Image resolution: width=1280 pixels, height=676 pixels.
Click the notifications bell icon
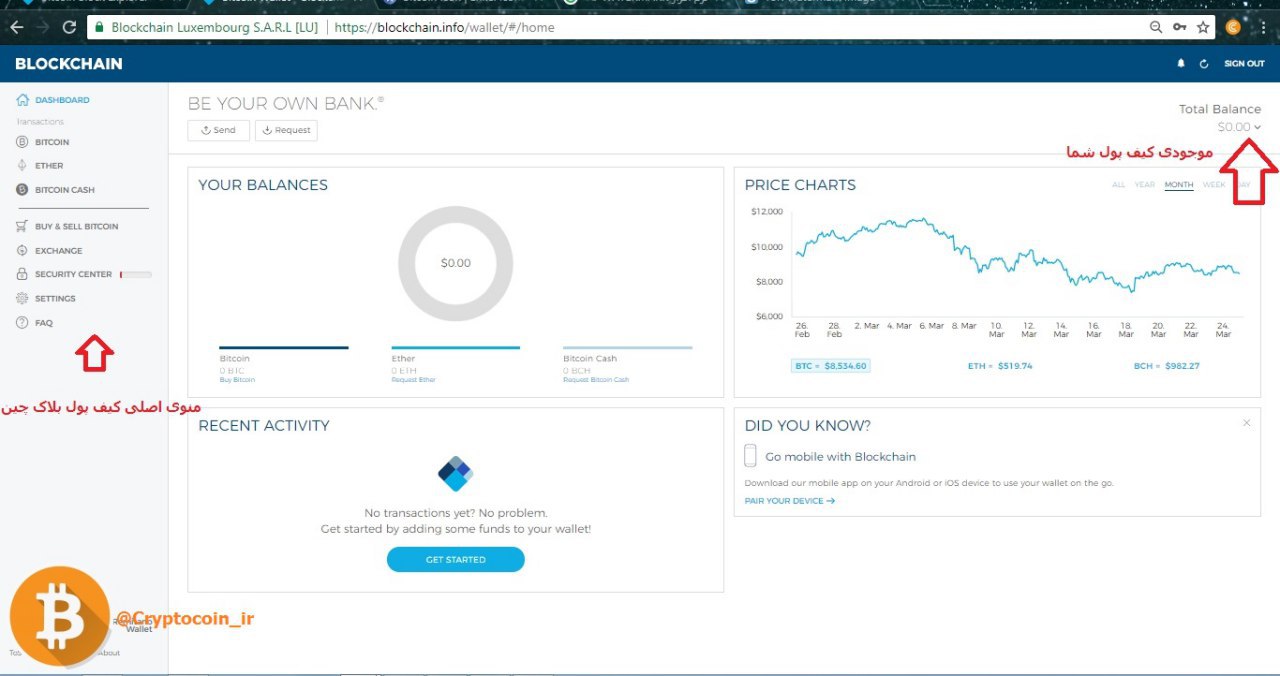[x=1181, y=63]
